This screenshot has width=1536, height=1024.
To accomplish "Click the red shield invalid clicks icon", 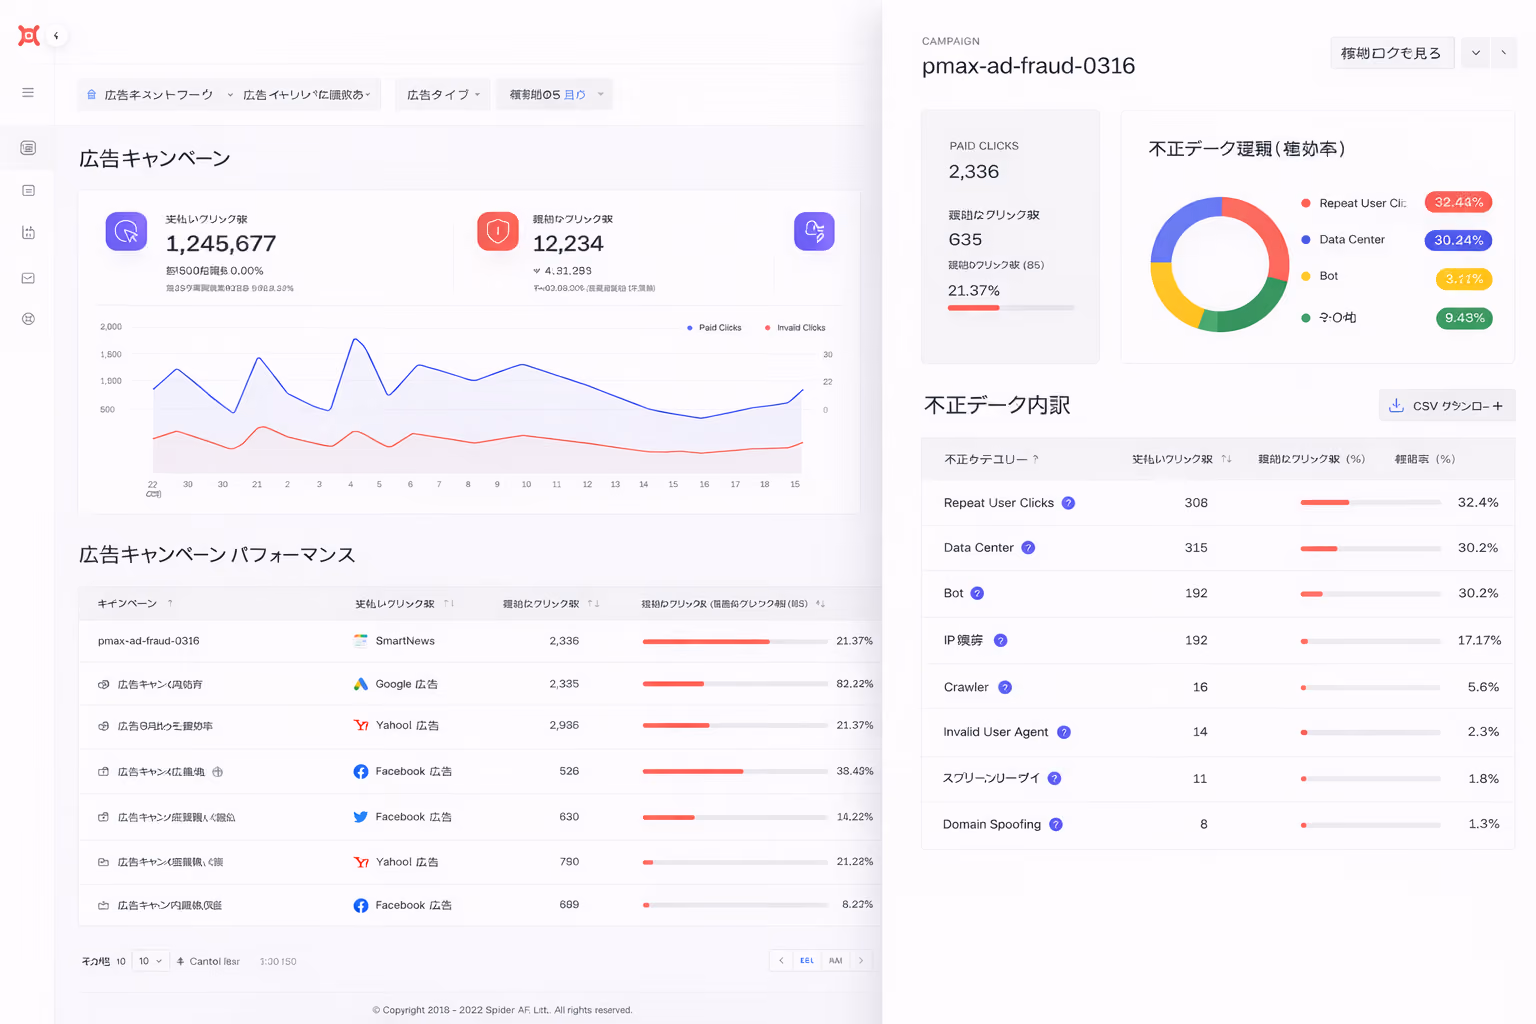I will pos(498,231).
